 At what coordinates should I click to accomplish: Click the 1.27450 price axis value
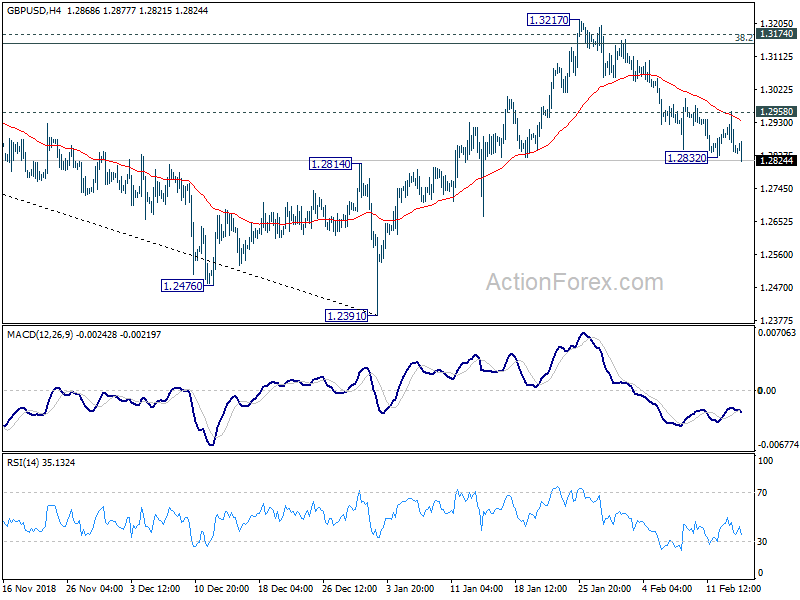[777, 189]
